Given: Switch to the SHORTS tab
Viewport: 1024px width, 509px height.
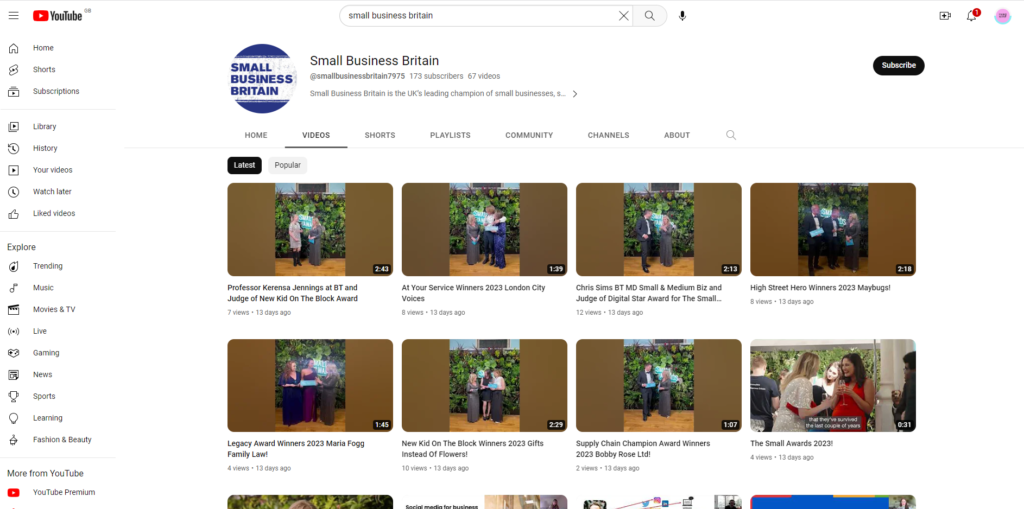Looking at the screenshot, I should (x=380, y=135).
